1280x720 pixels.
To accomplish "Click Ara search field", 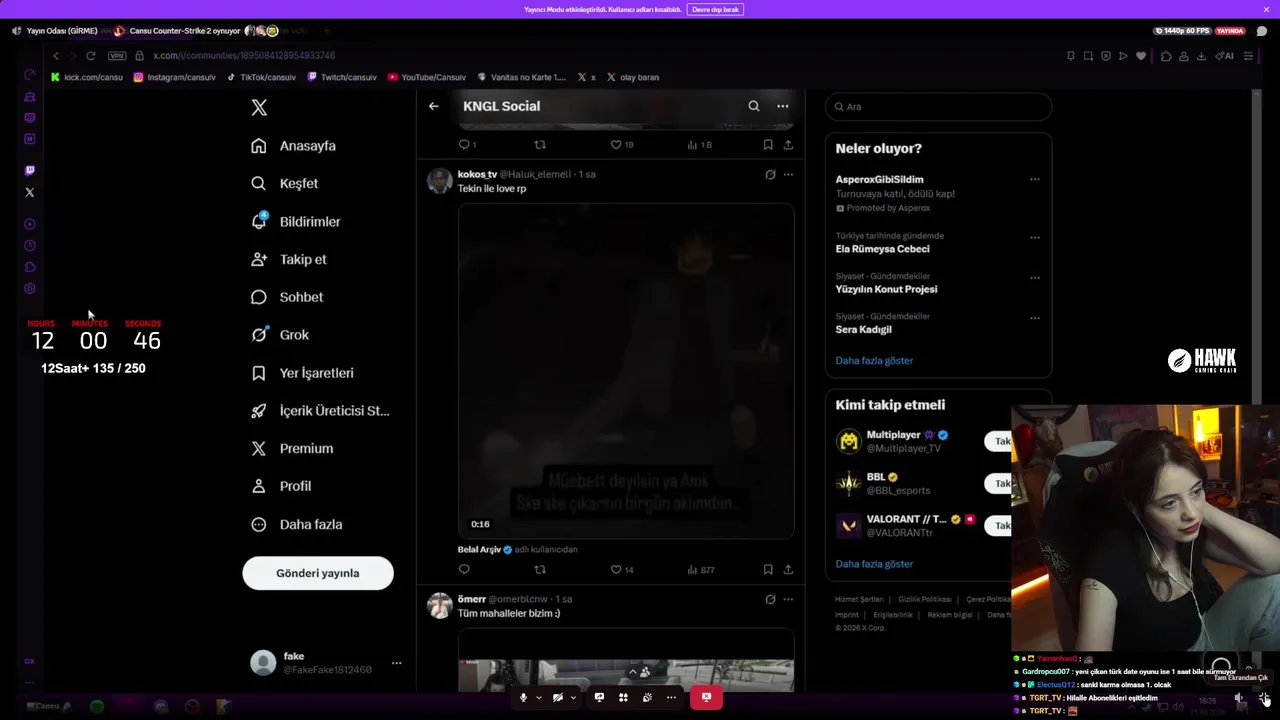I will [938, 107].
